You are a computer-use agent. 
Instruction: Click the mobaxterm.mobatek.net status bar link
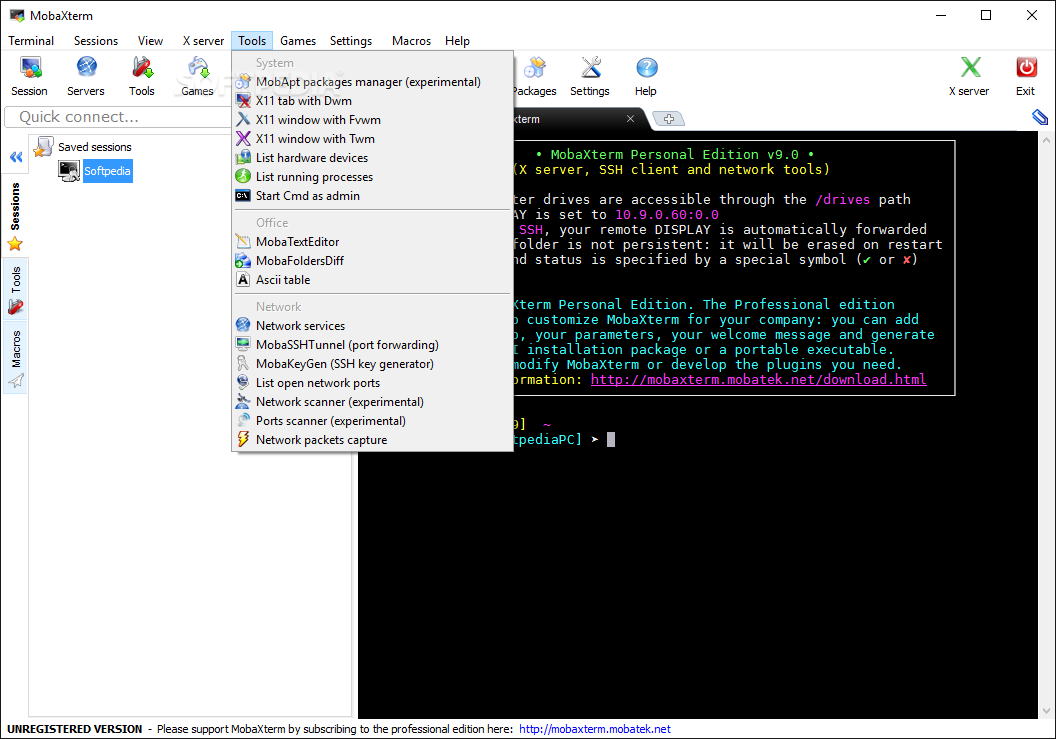point(595,729)
